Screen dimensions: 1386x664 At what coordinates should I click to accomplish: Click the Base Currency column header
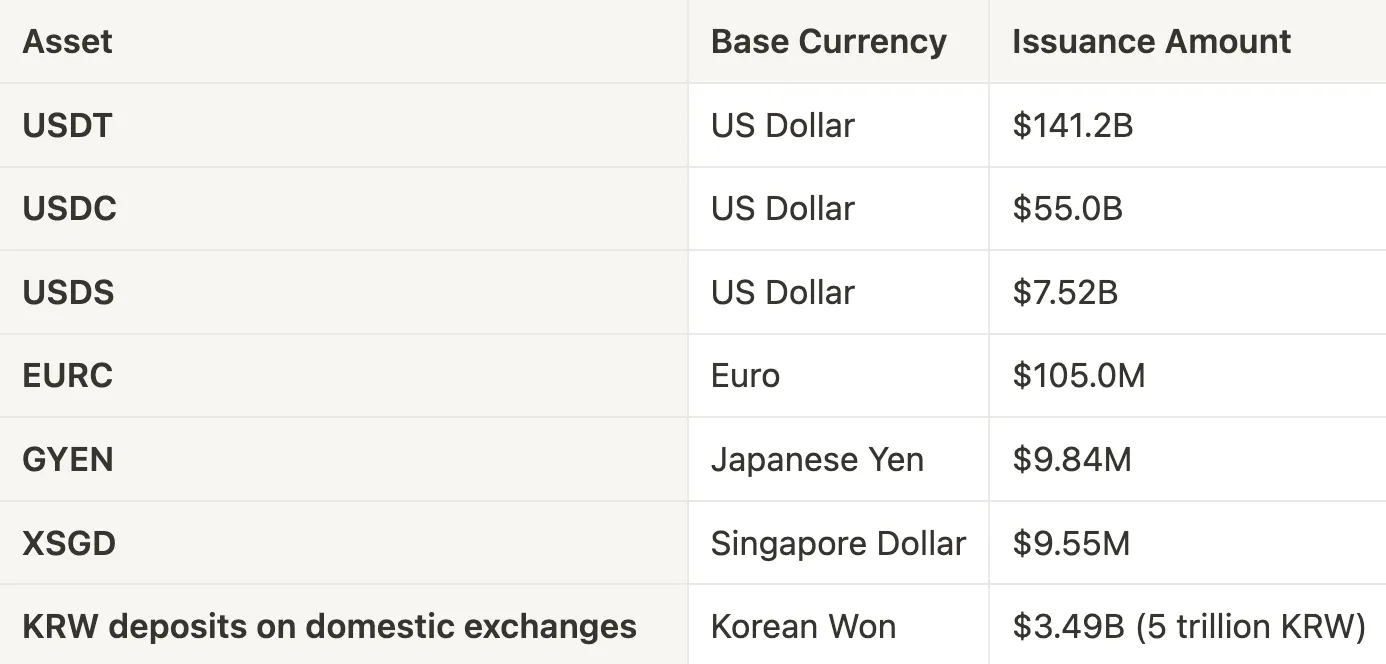[x=838, y=41]
